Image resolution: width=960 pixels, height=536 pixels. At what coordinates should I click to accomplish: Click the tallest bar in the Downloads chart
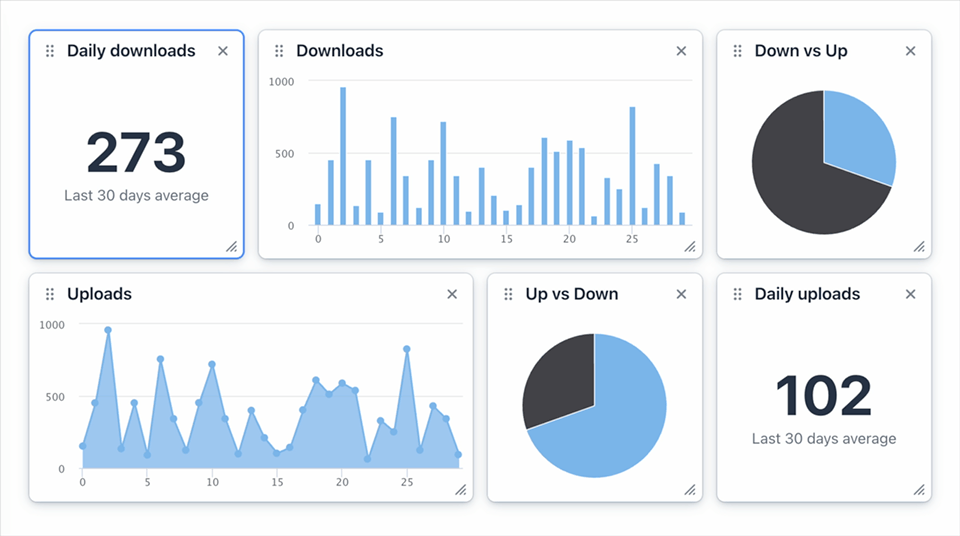[343, 156]
